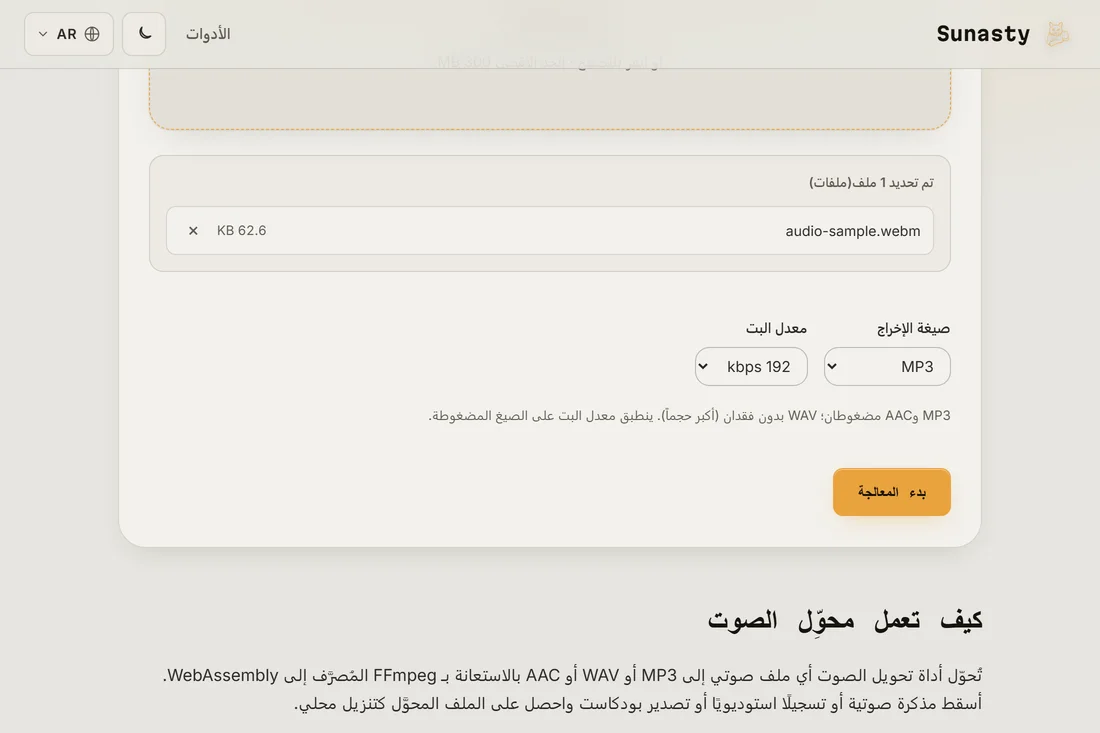Click the معدل البت label

point(776,328)
